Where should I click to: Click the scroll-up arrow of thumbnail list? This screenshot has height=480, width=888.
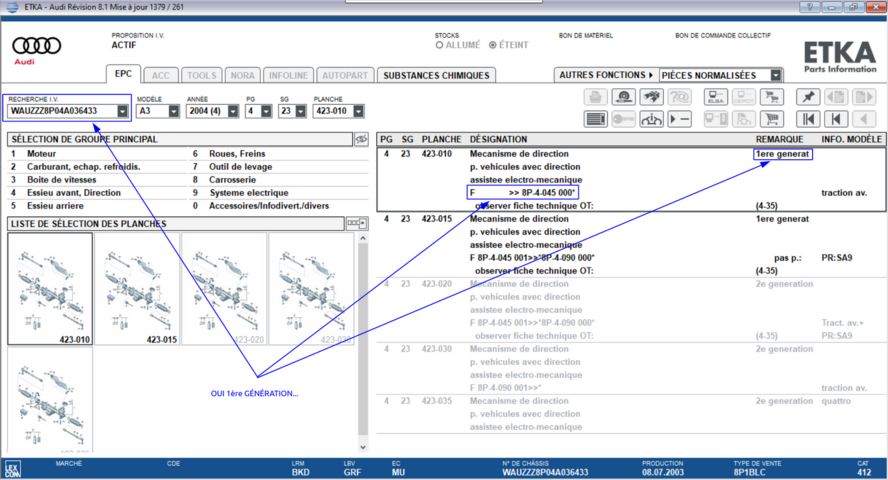click(363, 238)
